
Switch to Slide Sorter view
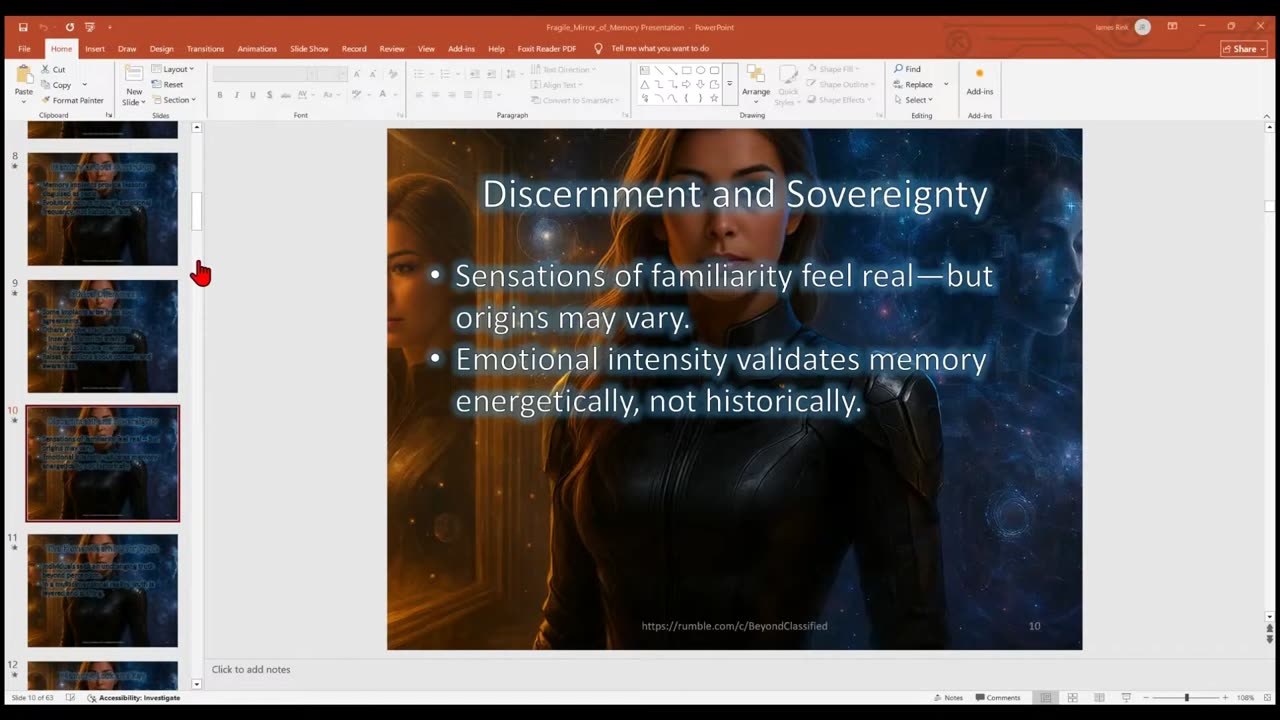point(1072,697)
